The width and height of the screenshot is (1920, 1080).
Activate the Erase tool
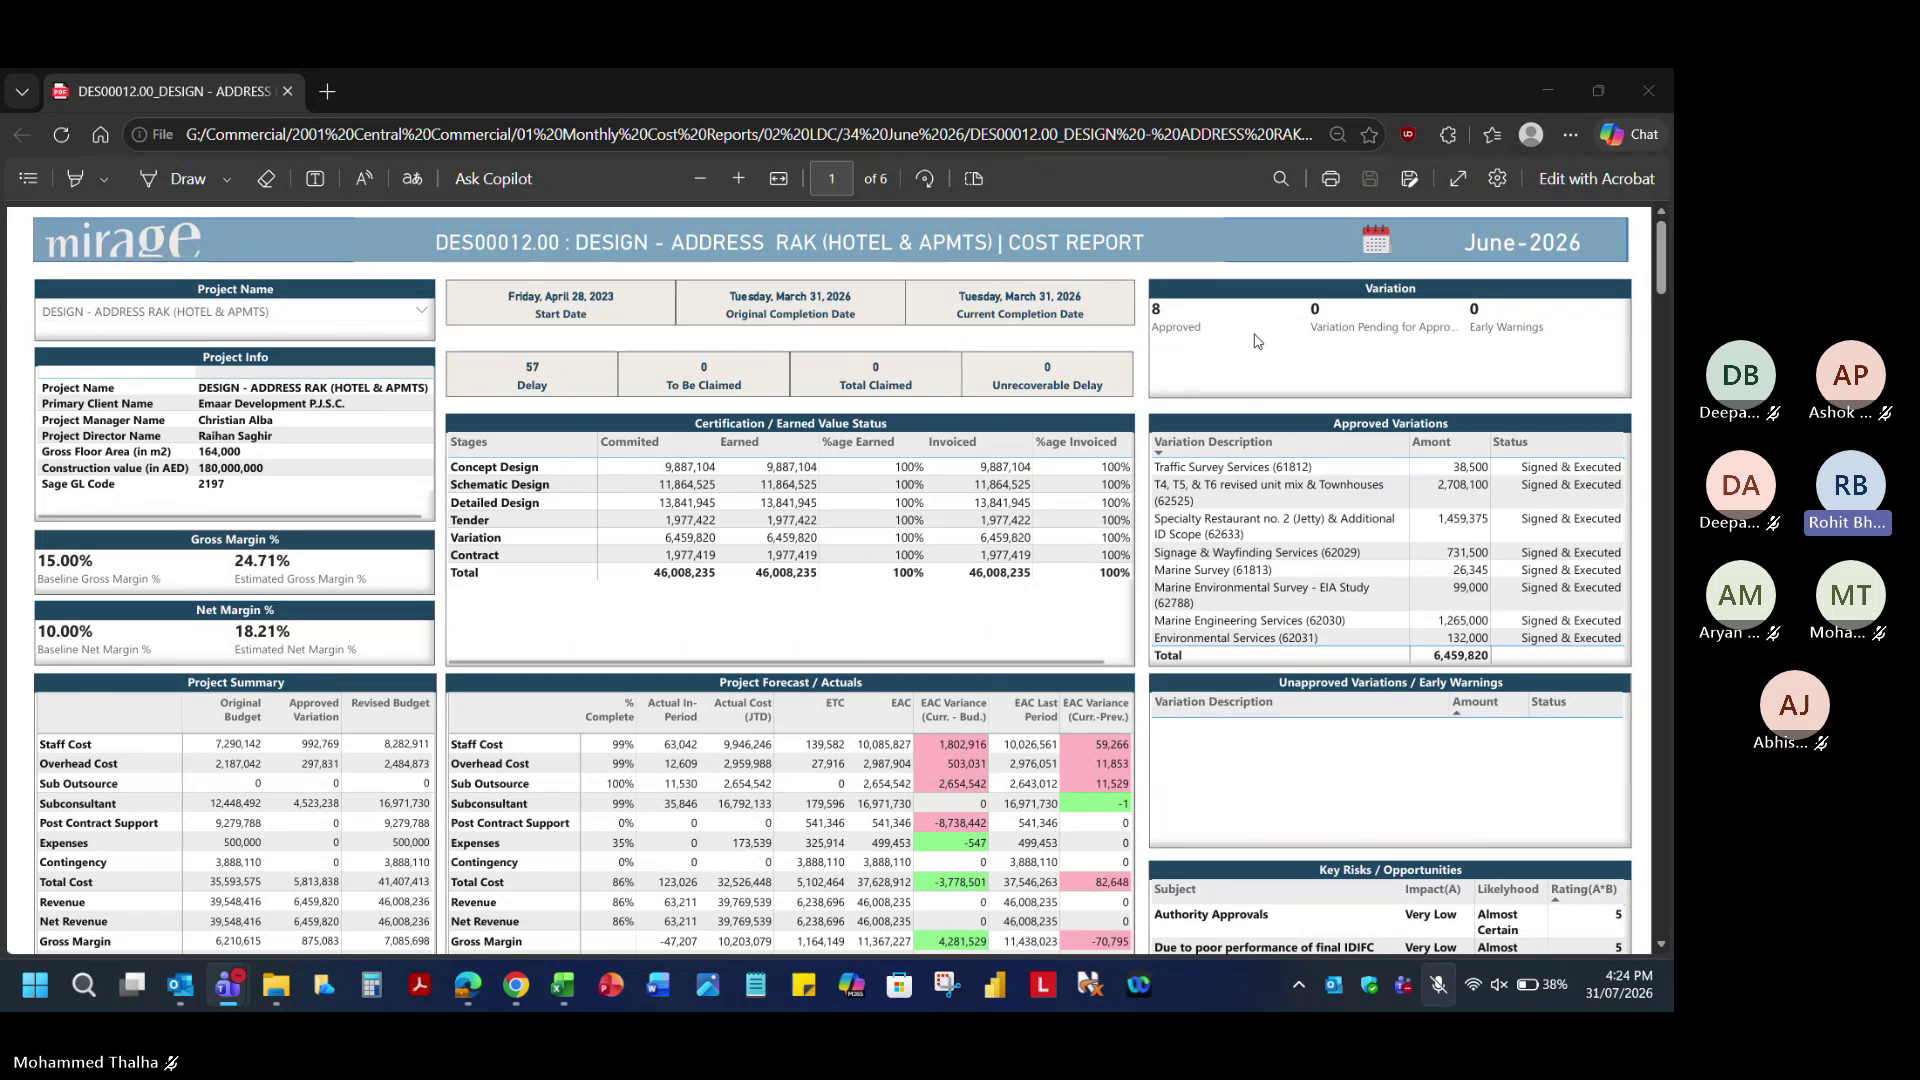click(x=266, y=179)
